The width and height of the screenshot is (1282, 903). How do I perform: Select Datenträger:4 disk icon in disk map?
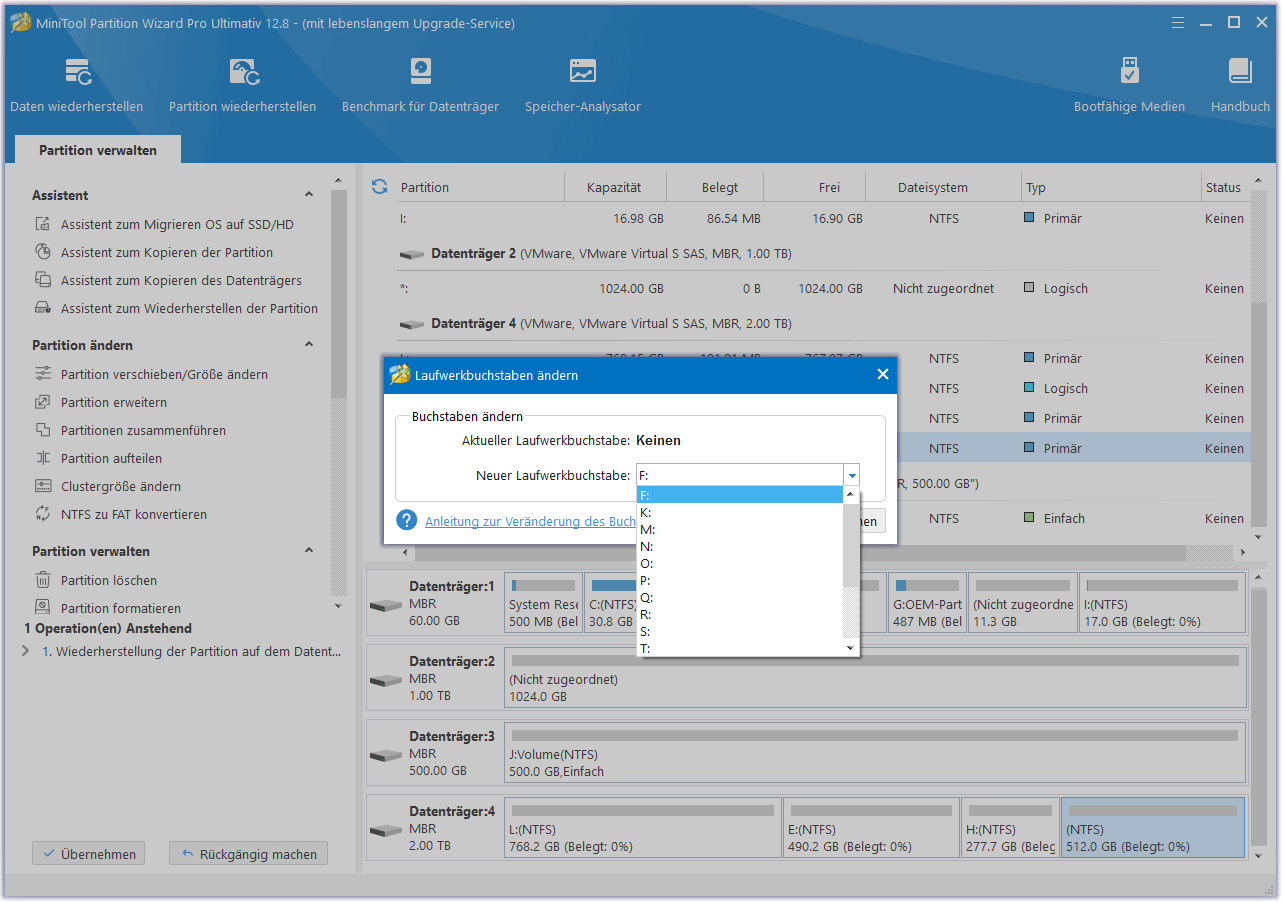click(x=385, y=831)
